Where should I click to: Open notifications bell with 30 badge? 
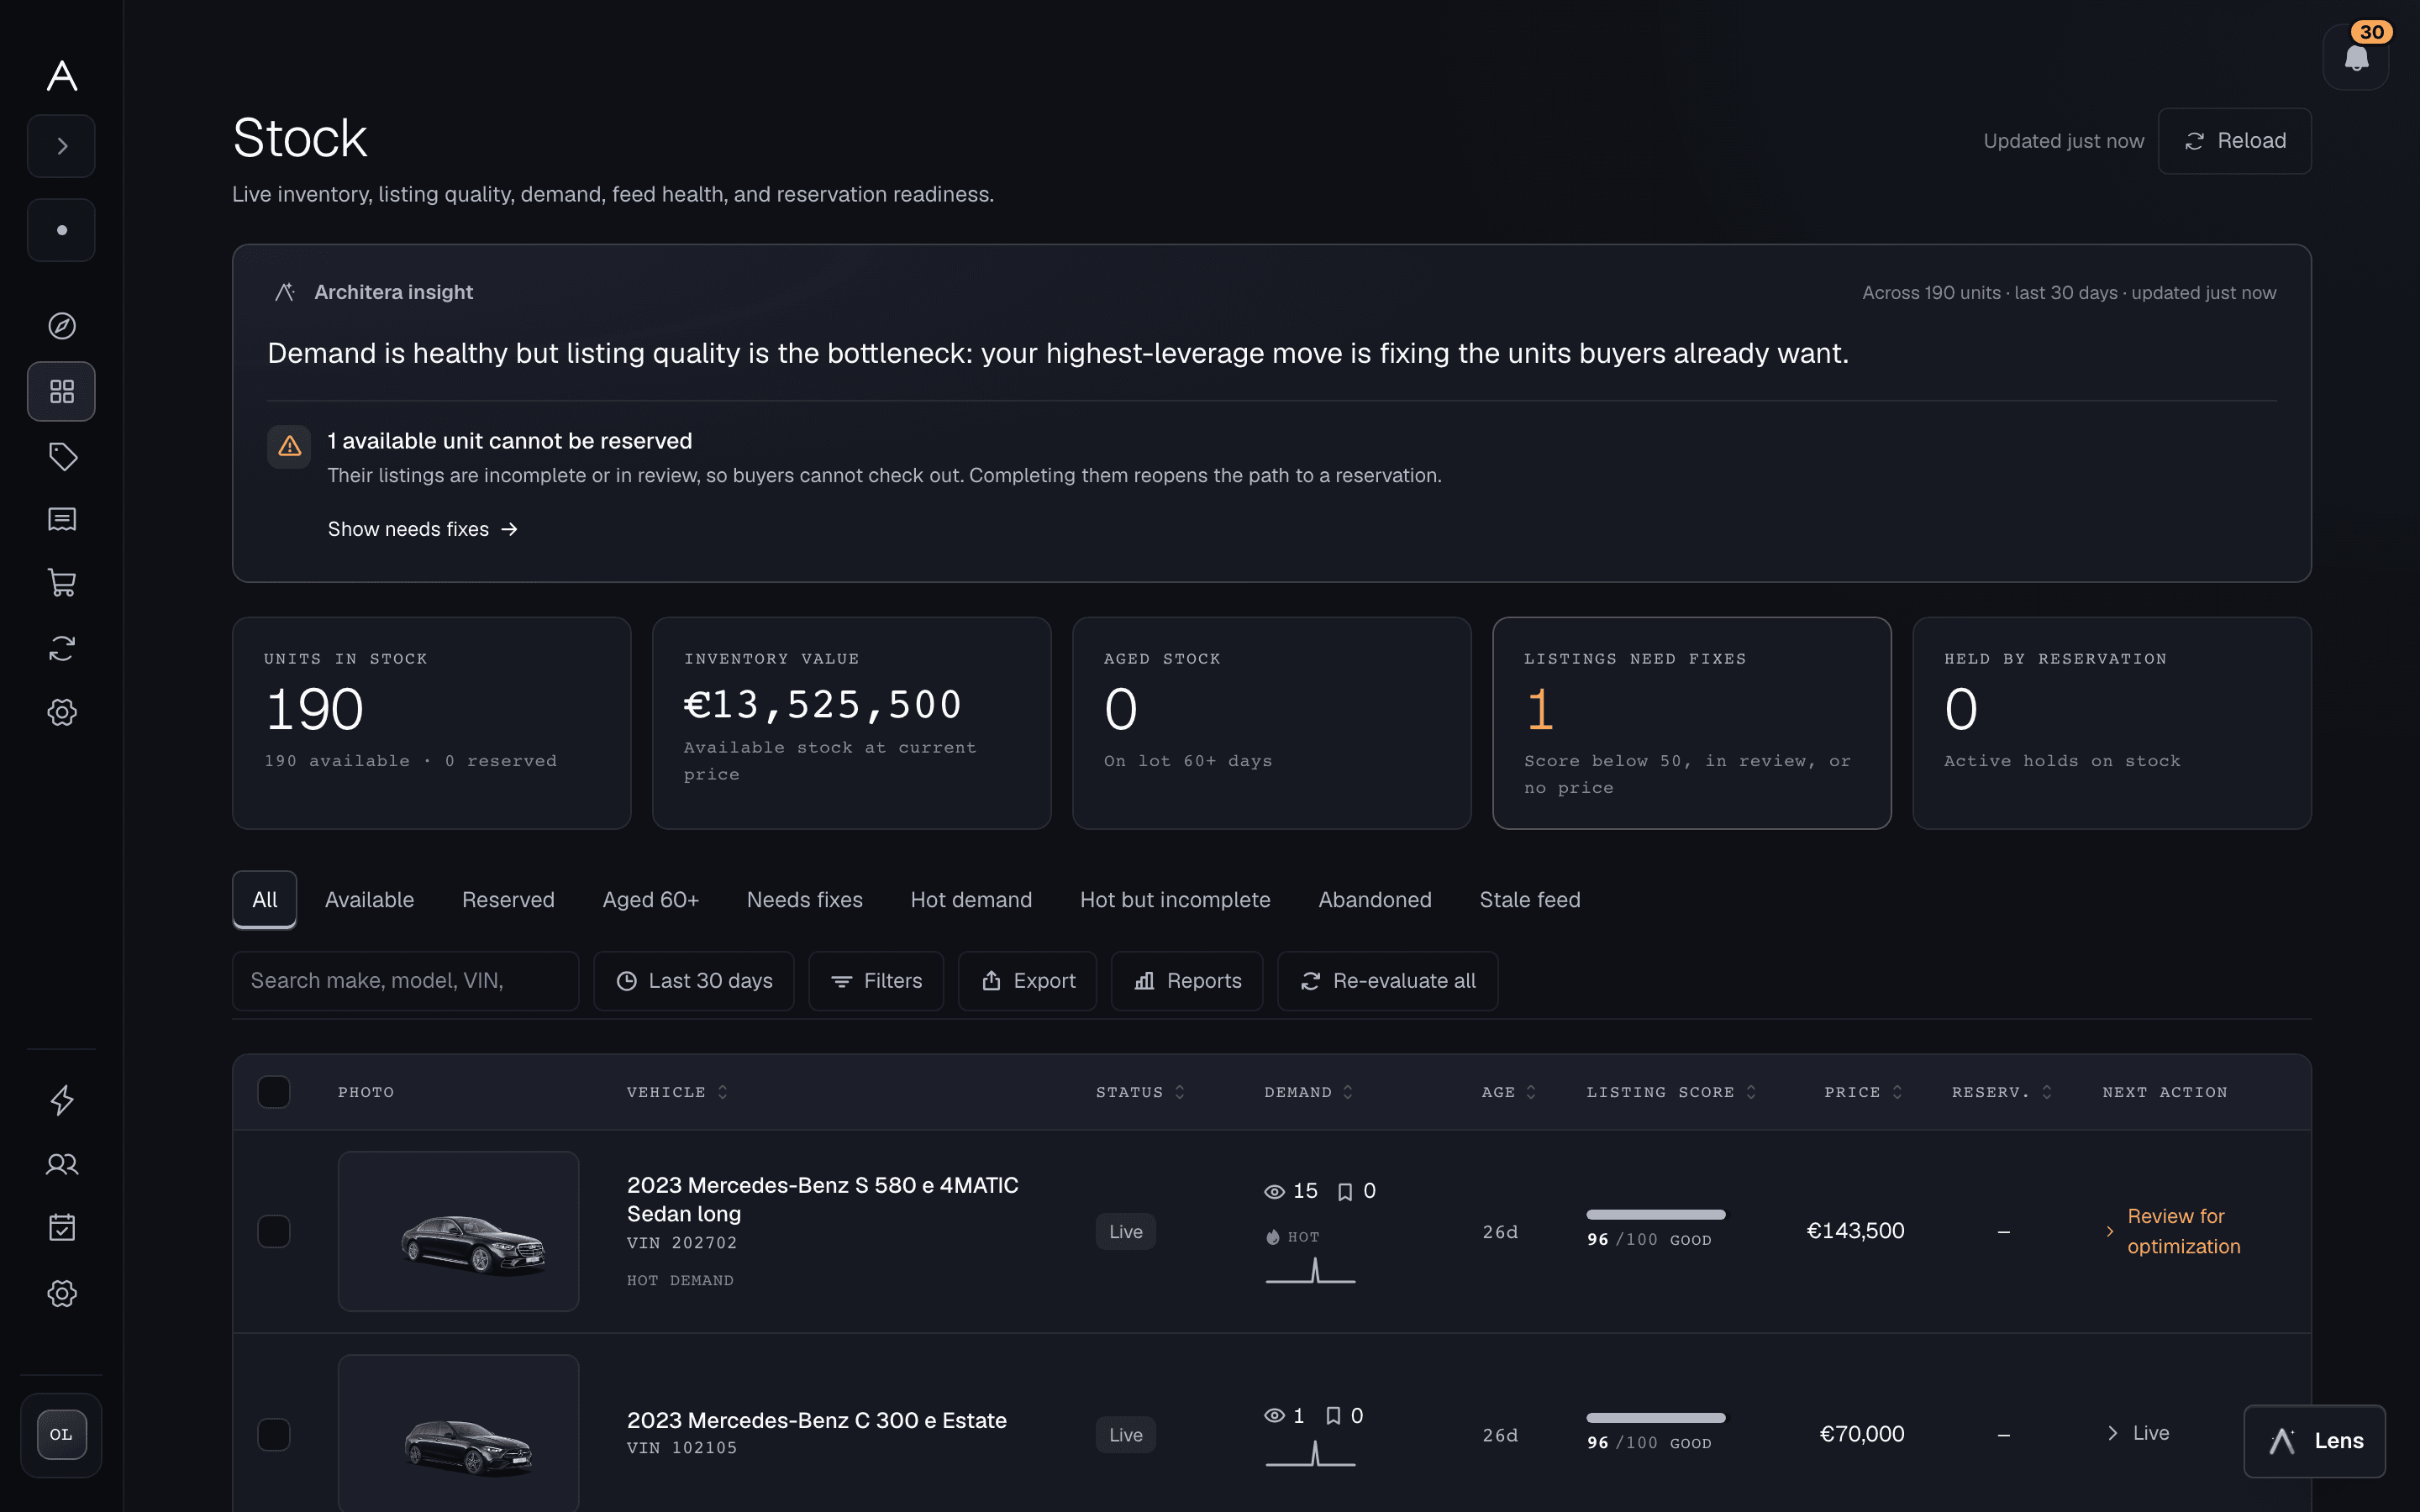(x=2356, y=57)
